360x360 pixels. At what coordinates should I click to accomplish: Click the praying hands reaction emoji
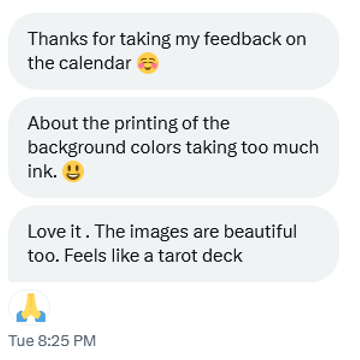(x=31, y=308)
